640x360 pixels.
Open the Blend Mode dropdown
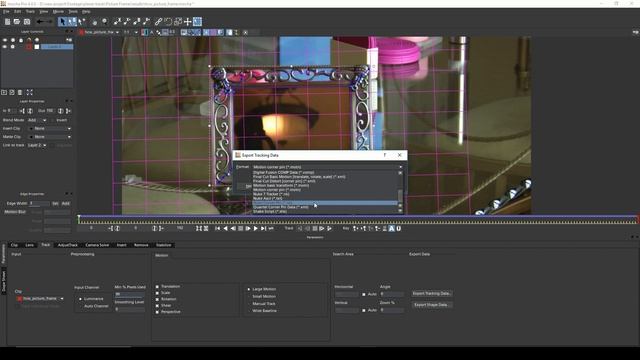click(37, 120)
